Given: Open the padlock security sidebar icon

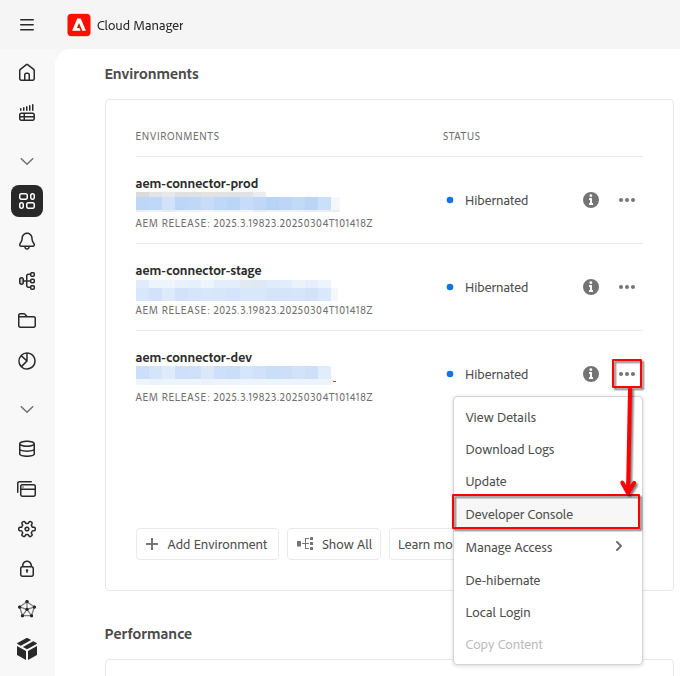Looking at the screenshot, I should click(x=27, y=568).
